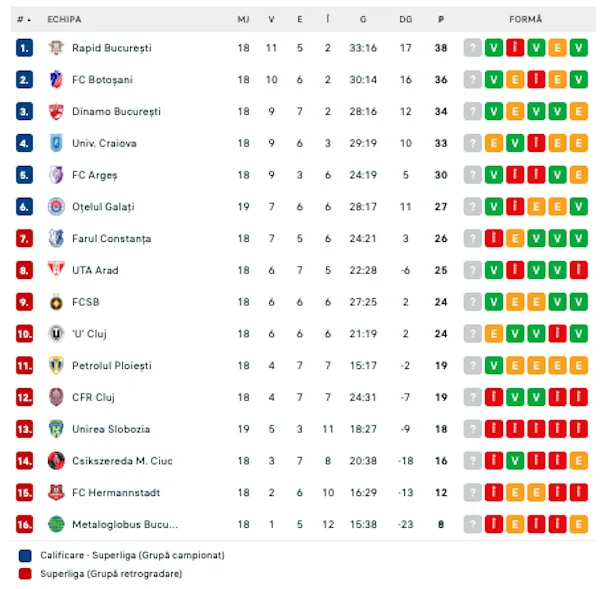Click the FORMĂ column header

tap(525, 19)
